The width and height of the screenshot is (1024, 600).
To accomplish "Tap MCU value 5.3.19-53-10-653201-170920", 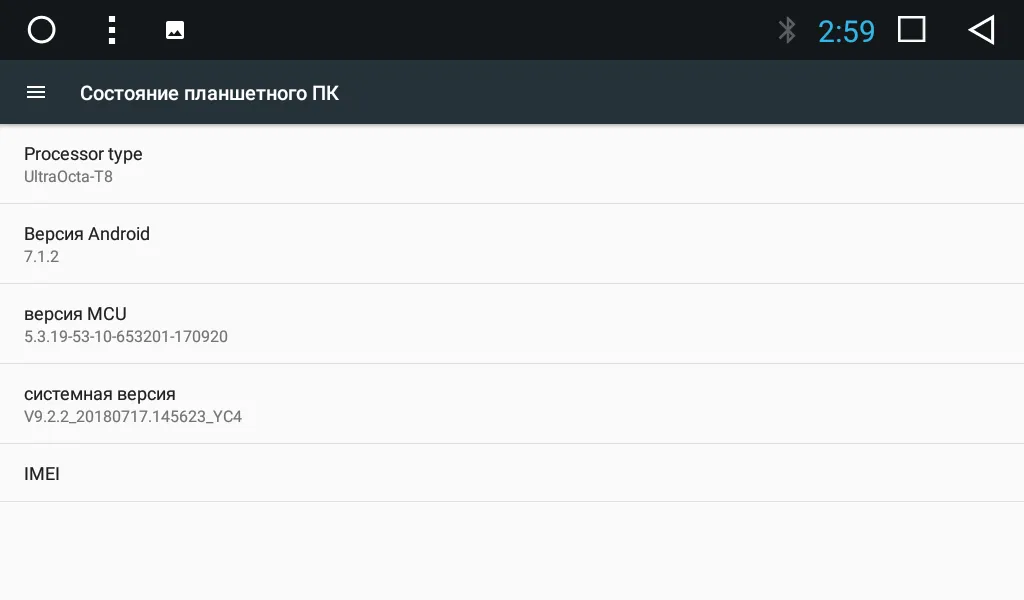I will (x=126, y=337).
